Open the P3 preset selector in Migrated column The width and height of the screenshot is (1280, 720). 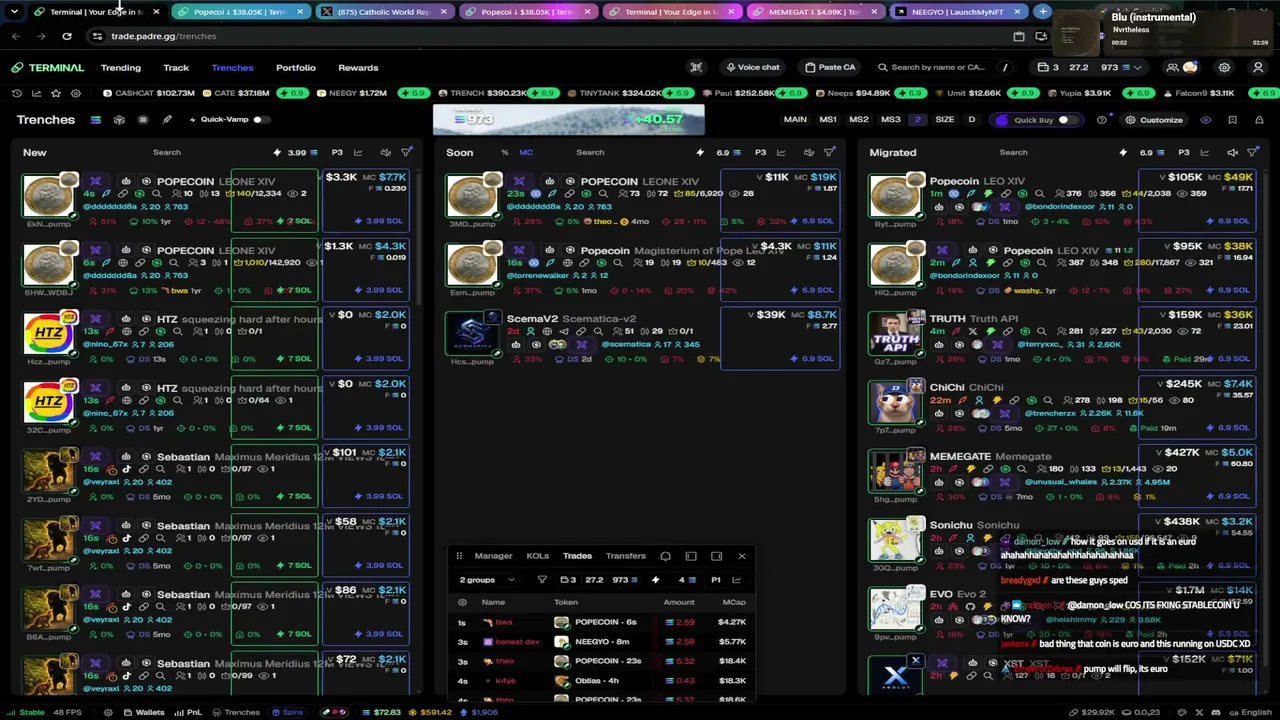tap(1184, 153)
